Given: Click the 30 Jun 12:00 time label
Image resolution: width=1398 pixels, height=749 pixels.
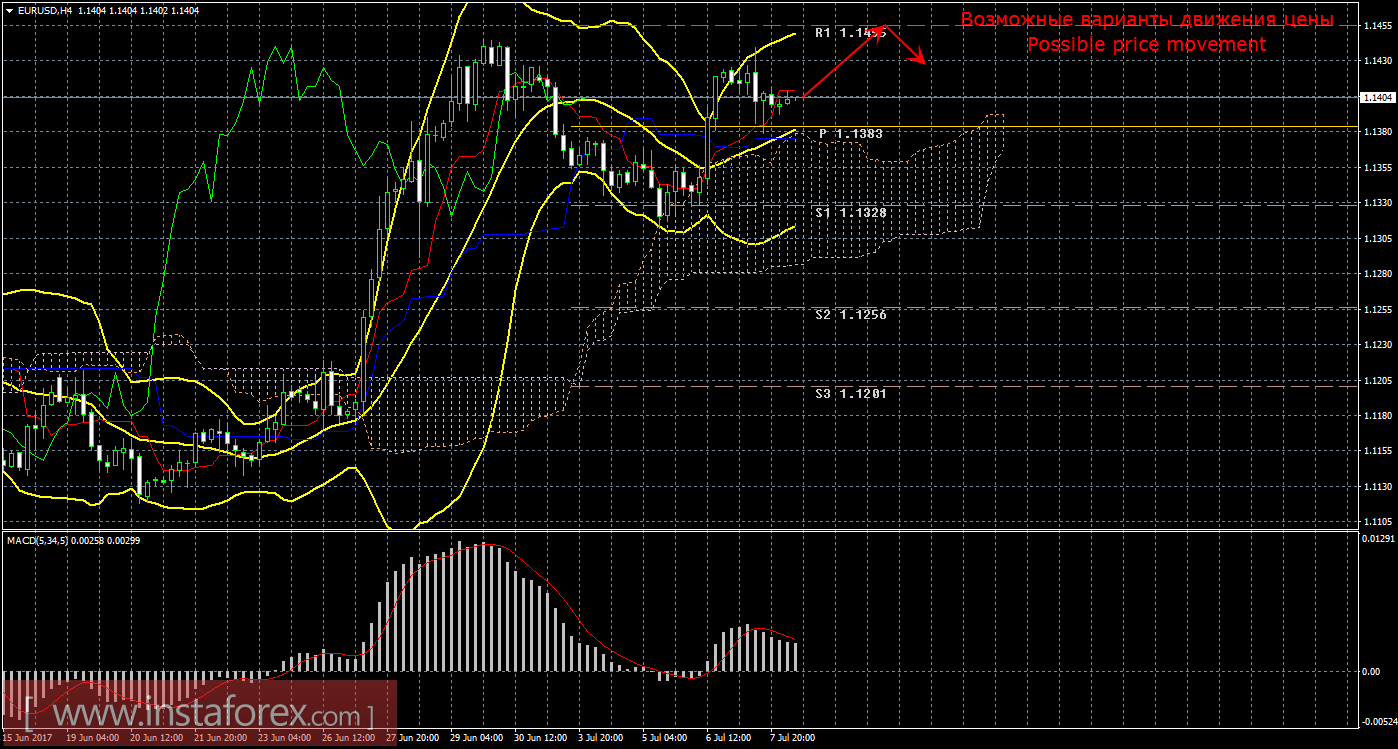Looking at the screenshot, I should tap(539, 738).
